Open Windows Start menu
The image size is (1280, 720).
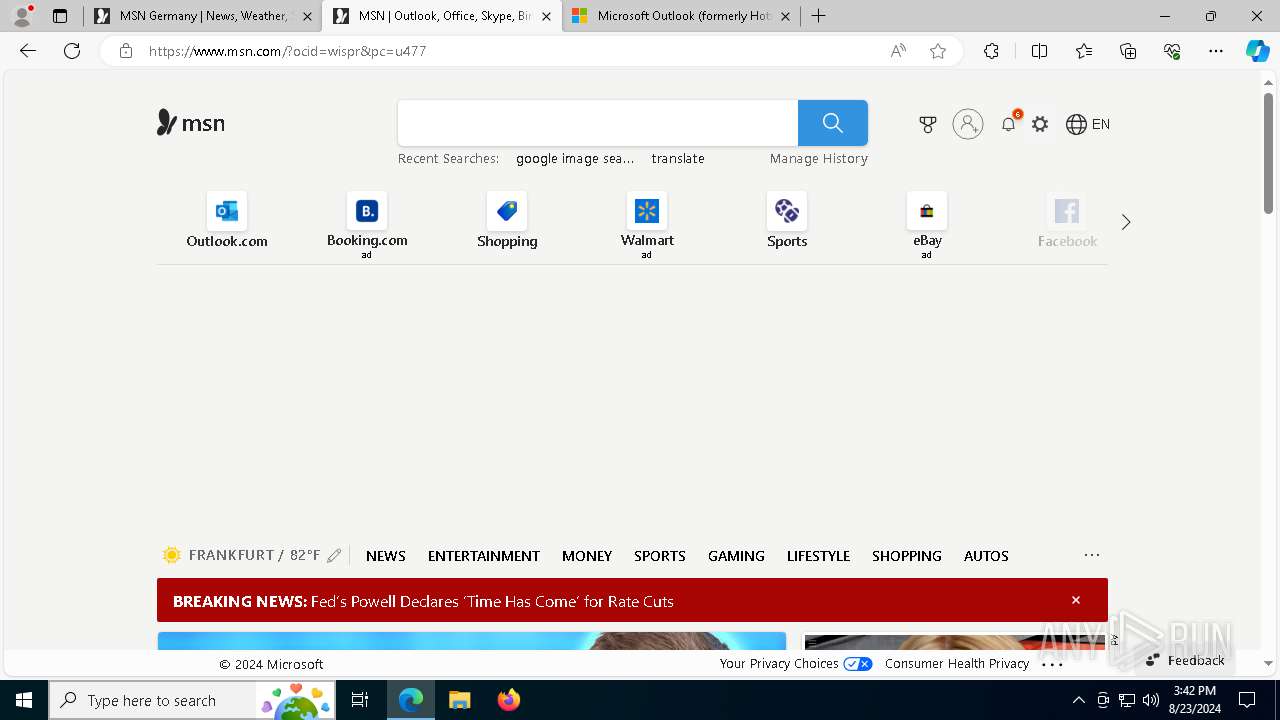point(24,700)
